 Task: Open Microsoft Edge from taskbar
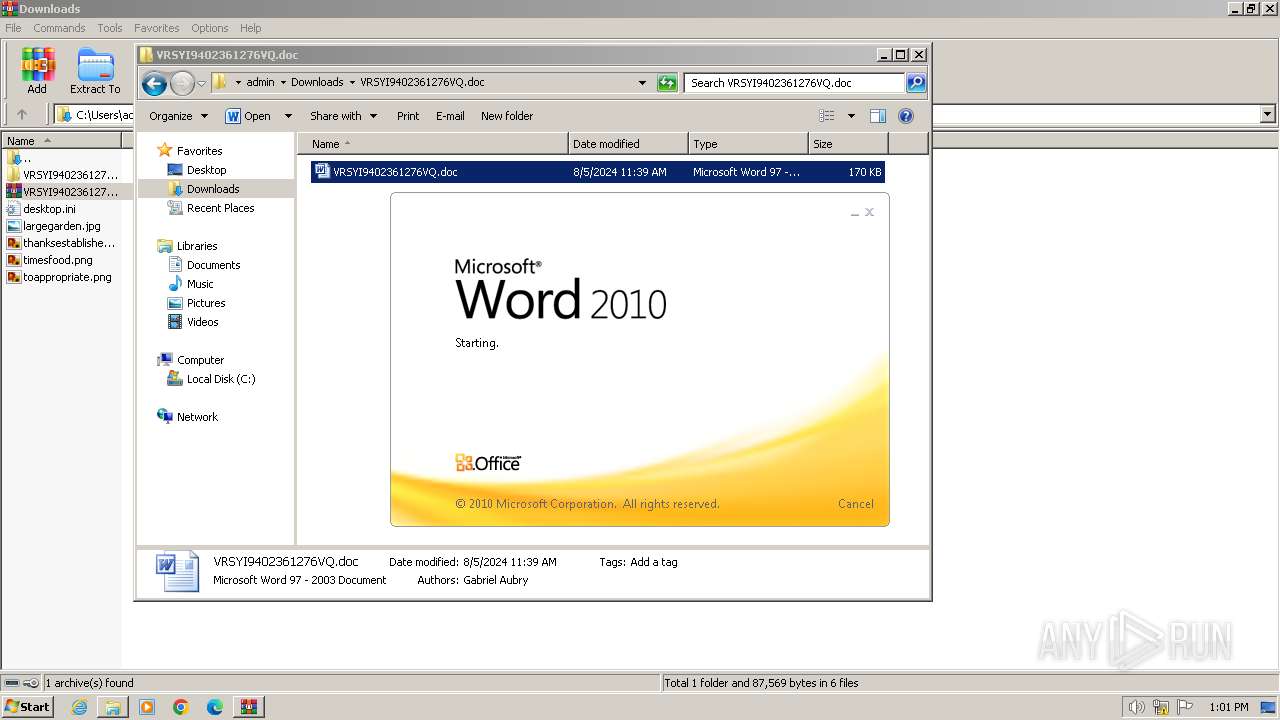point(215,707)
